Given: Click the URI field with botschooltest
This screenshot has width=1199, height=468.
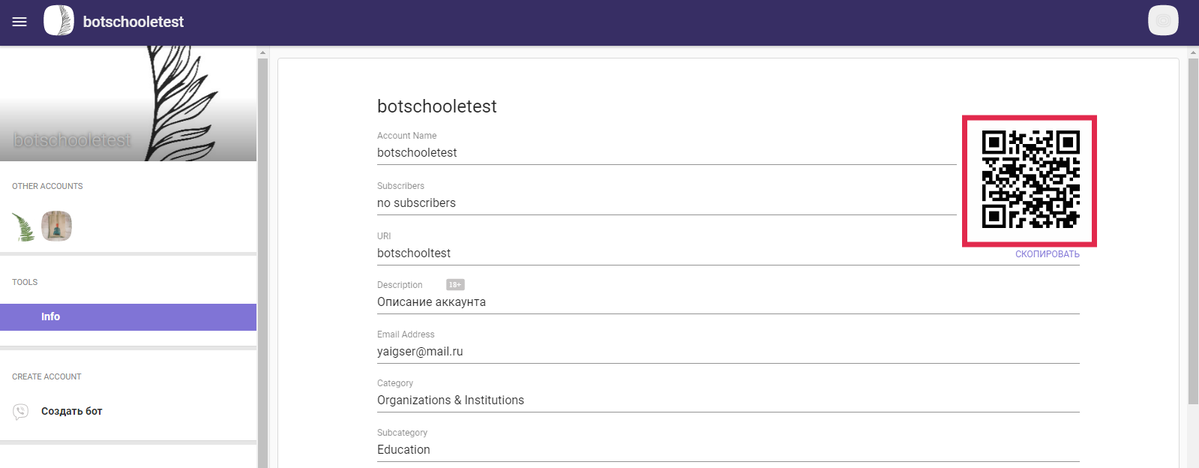Looking at the screenshot, I should [x=728, y=253].
